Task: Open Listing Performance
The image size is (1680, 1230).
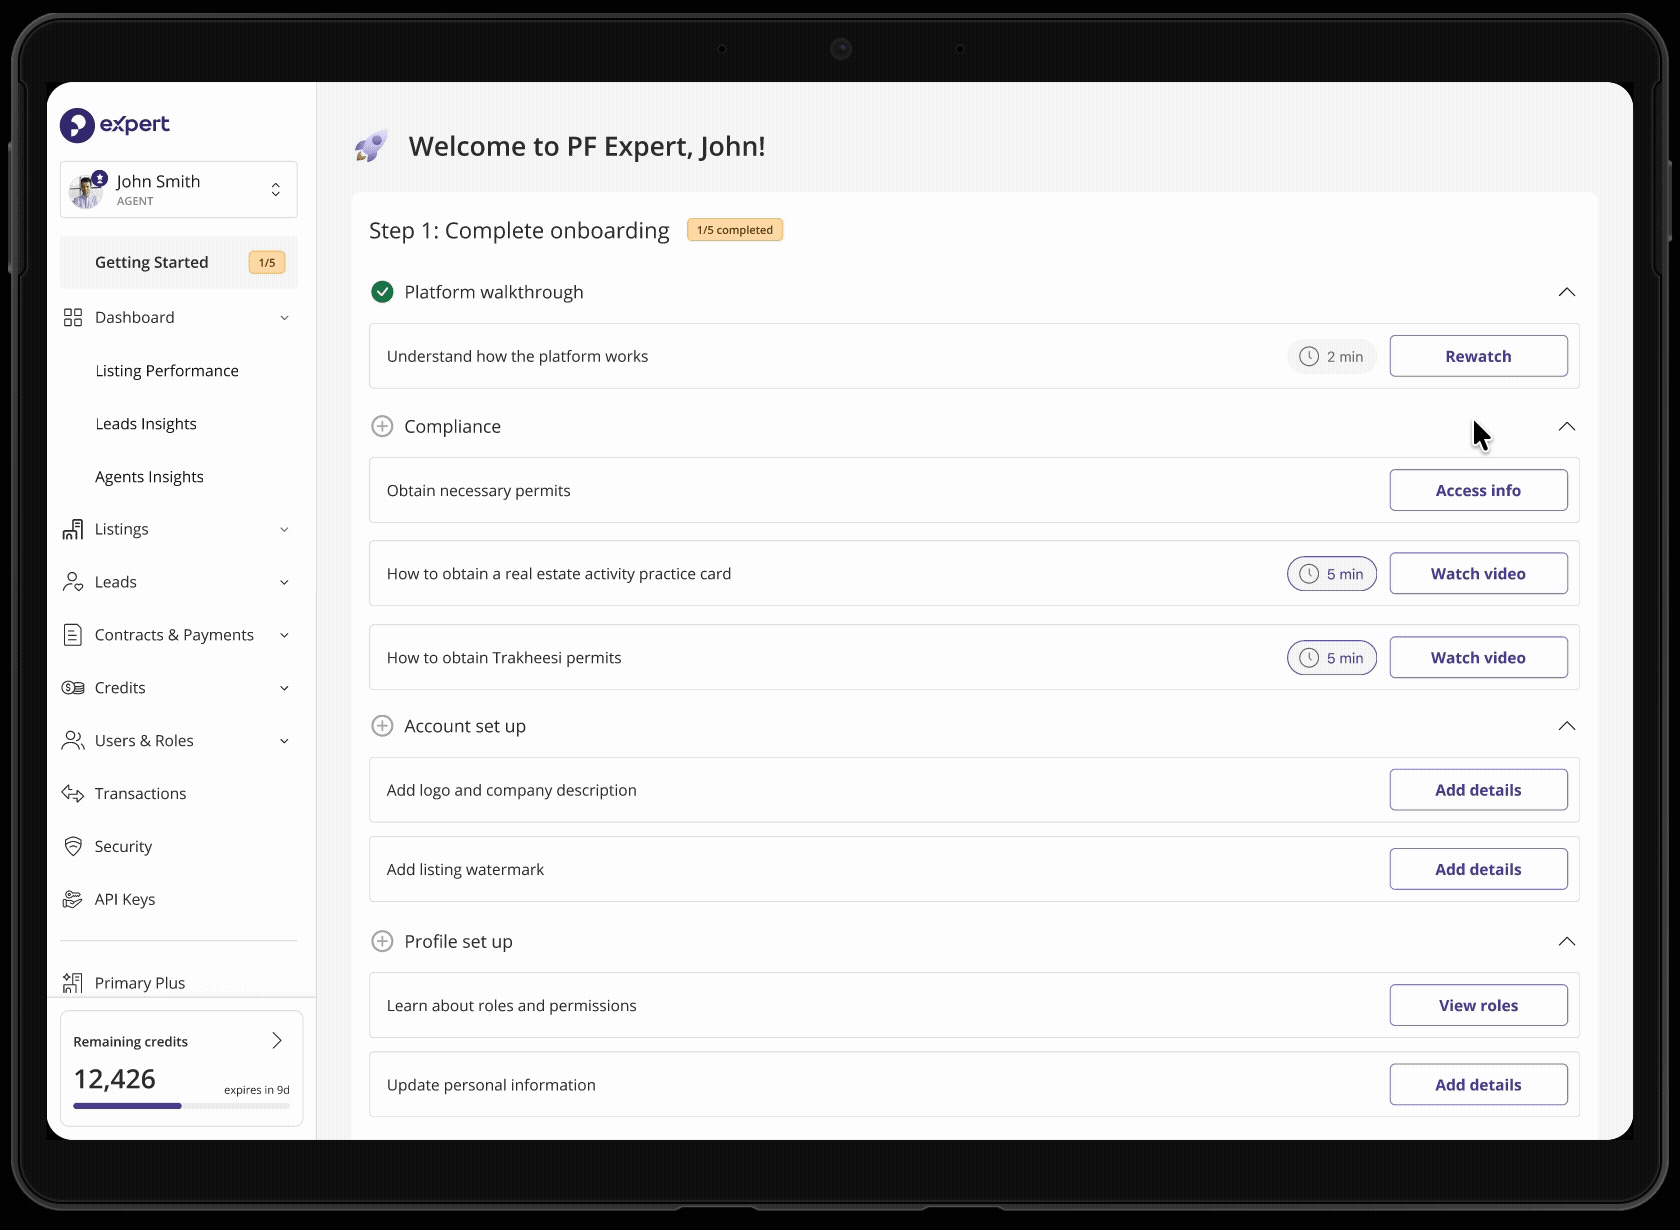Action: coord(167,371)
